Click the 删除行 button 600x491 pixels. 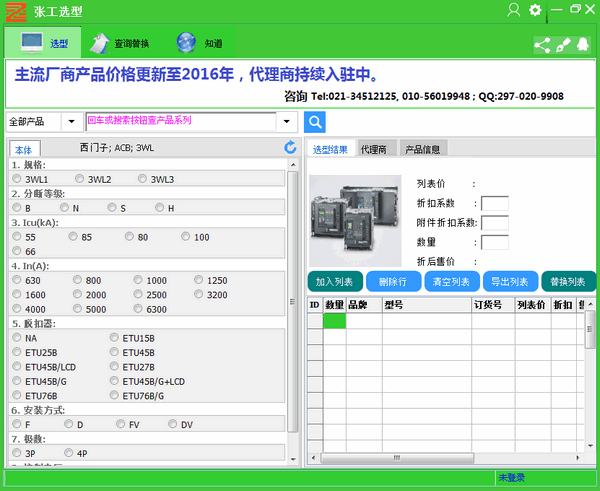pyautogui.click(x=393, y=282)
